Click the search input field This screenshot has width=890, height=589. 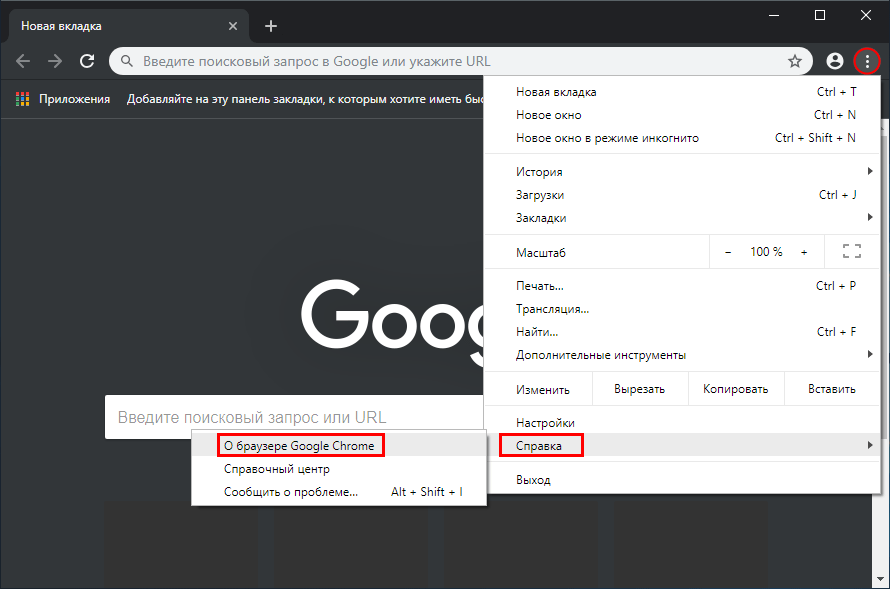pyautogui.click(x=400, y=61)
